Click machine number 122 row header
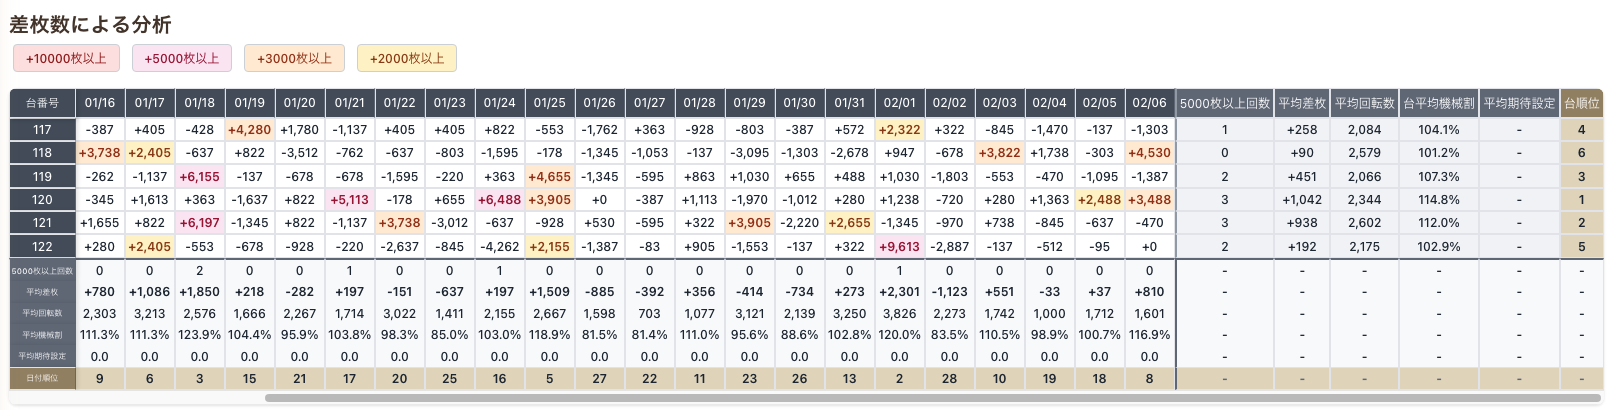This screenshot has width=1608, height=410. 43,247
